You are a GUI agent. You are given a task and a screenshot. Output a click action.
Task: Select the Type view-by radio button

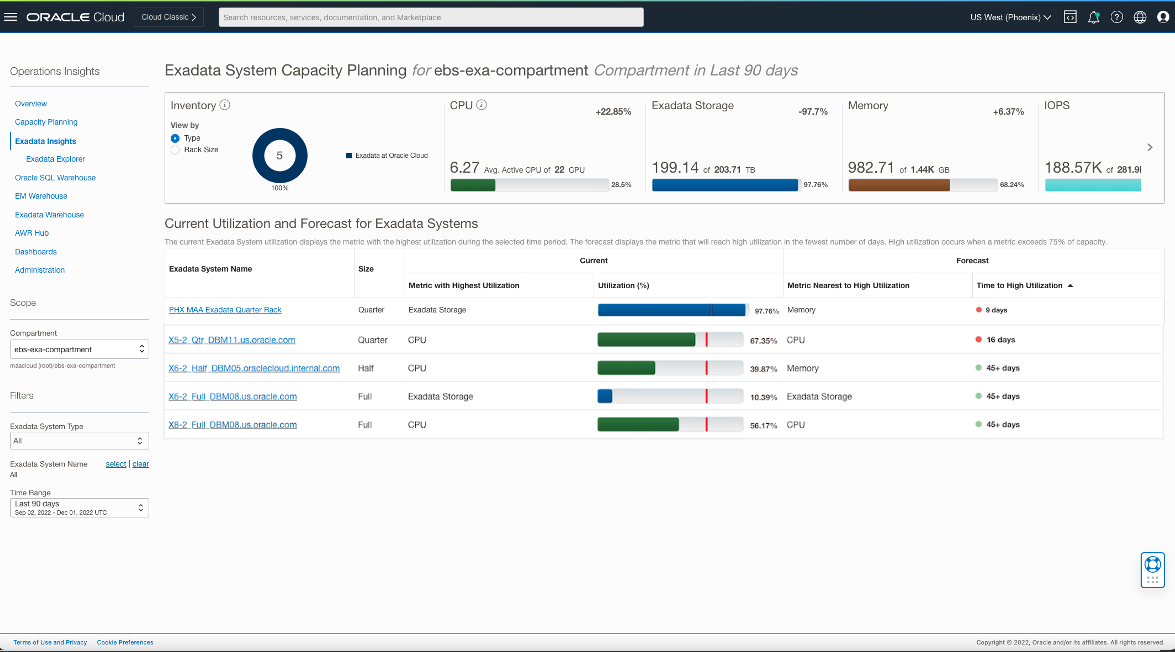[x=175, y=138]
